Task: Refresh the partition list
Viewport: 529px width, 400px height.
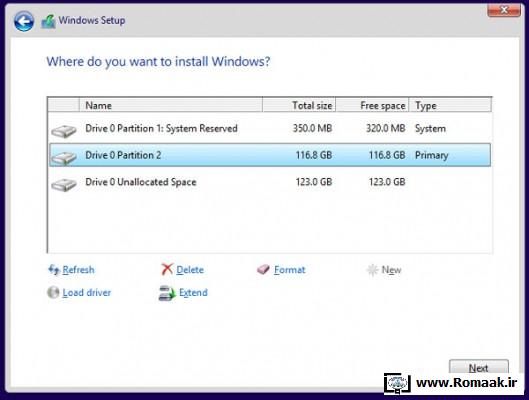Action: [x=78, y=270]
